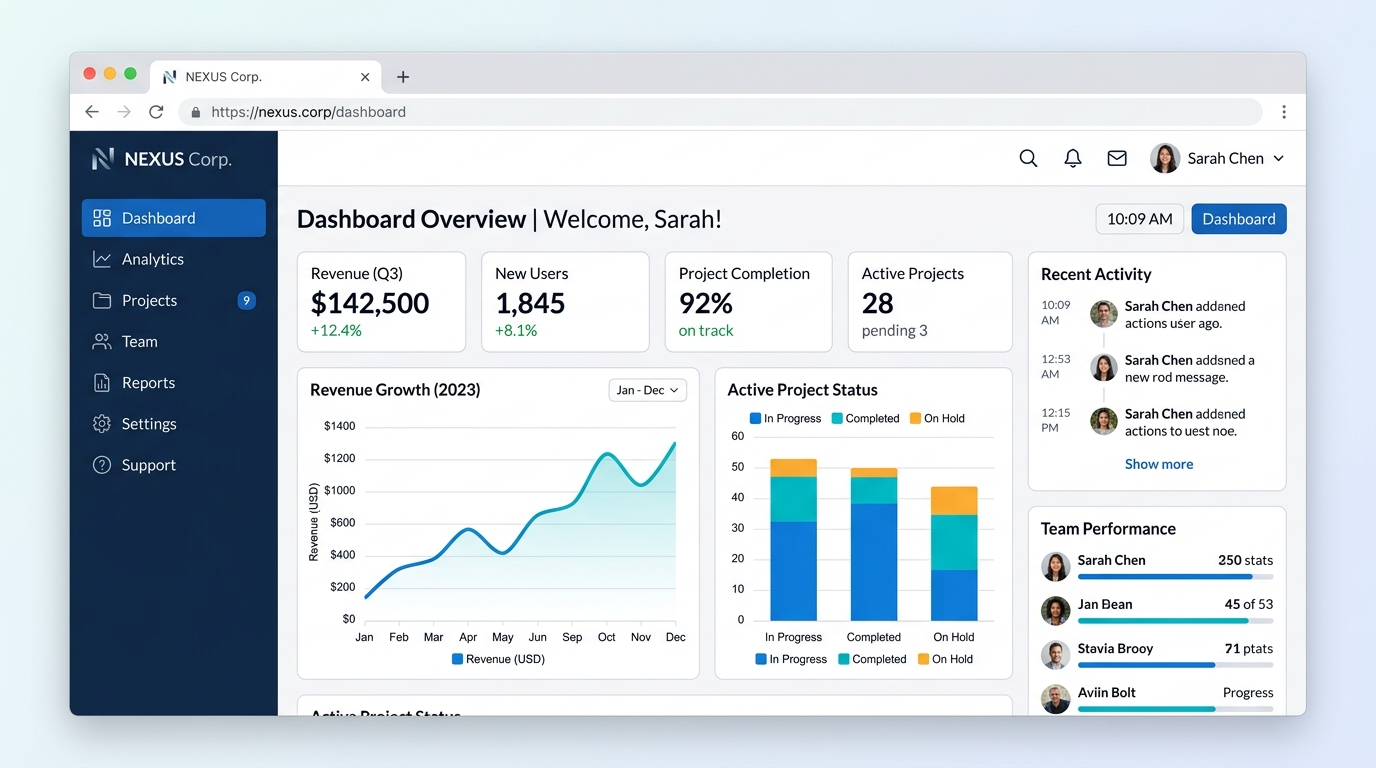Go to Projects in the sidebar
This screenshot has height=768, width=1376.
click(x=174, y=300)
